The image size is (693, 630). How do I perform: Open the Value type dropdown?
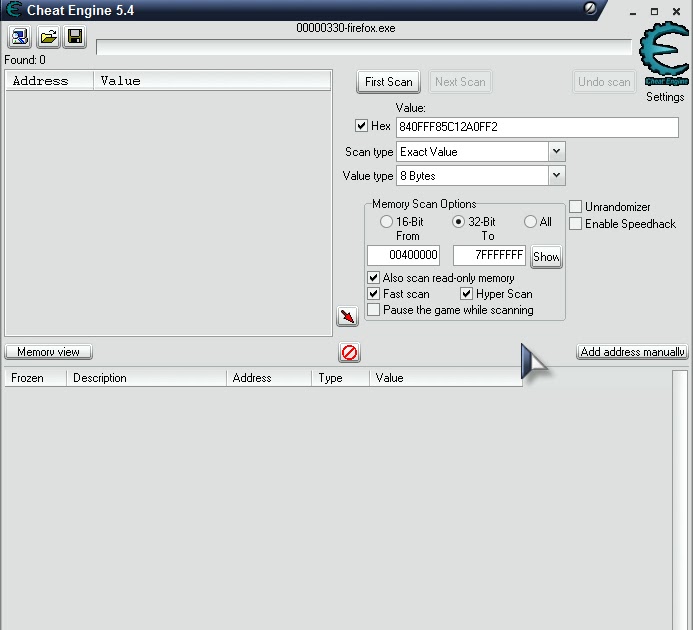[556, 176]
